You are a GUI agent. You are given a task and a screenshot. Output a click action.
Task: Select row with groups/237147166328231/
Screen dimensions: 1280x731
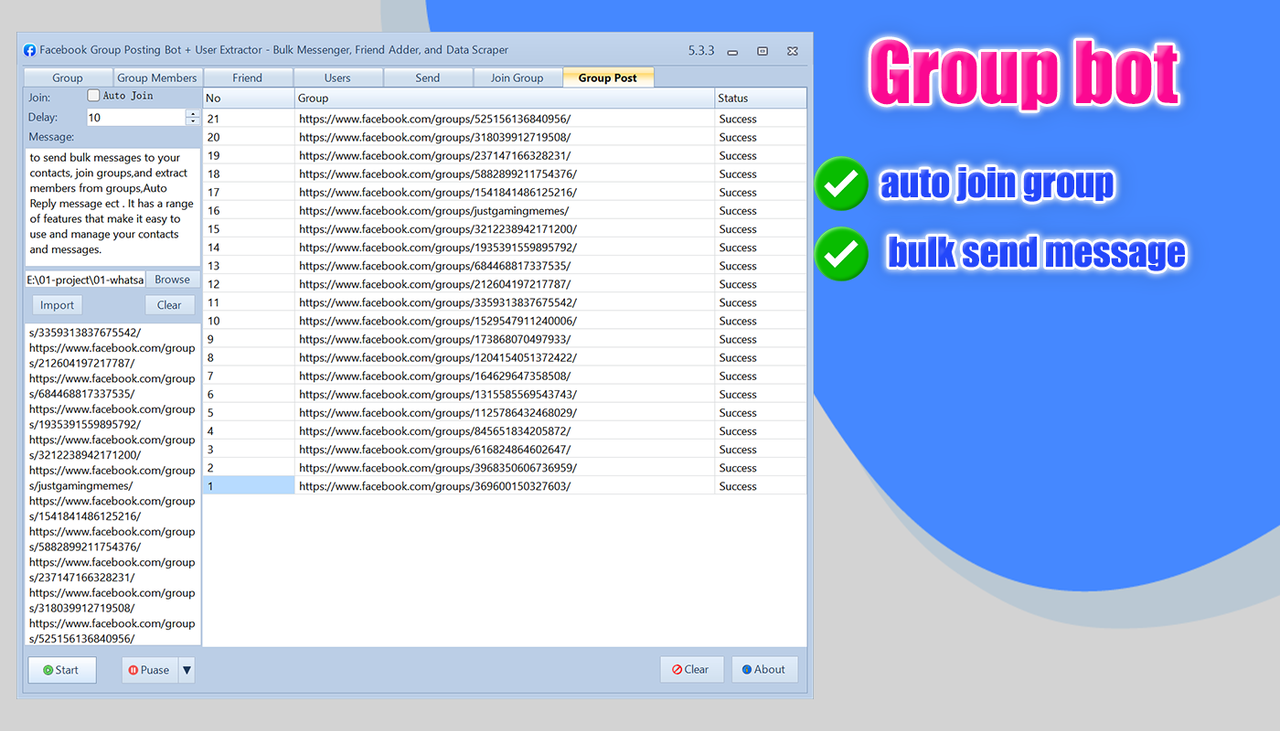505,156
